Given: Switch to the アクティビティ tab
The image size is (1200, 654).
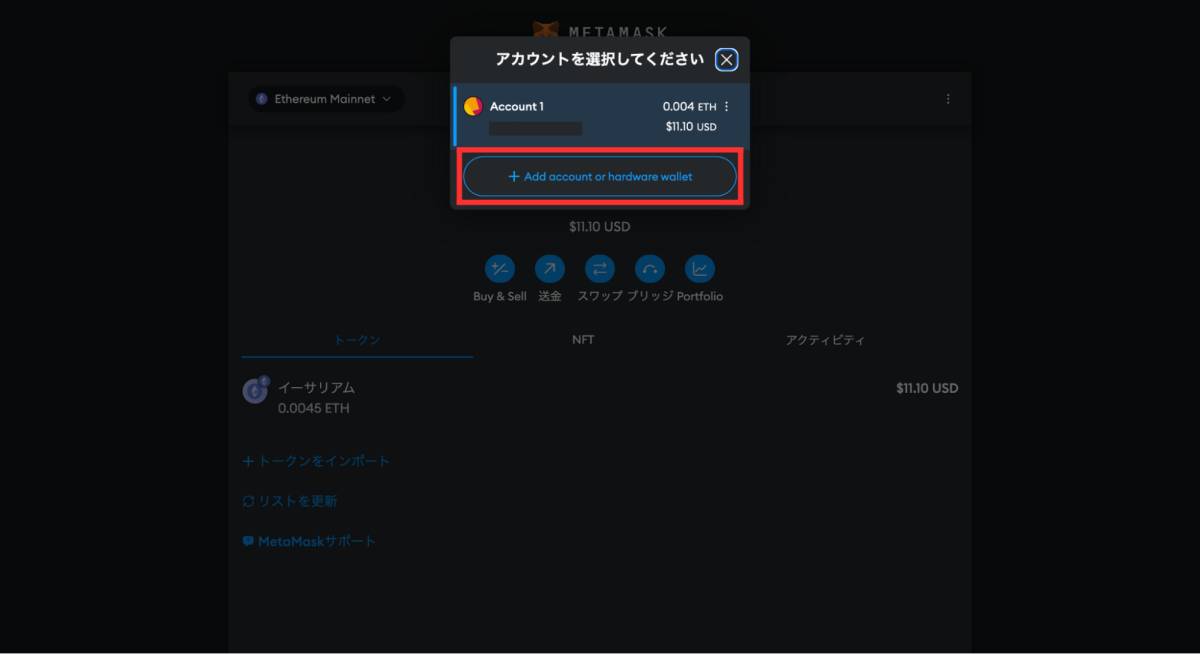Looking at the screenshot, I should [x=827, y=339].
